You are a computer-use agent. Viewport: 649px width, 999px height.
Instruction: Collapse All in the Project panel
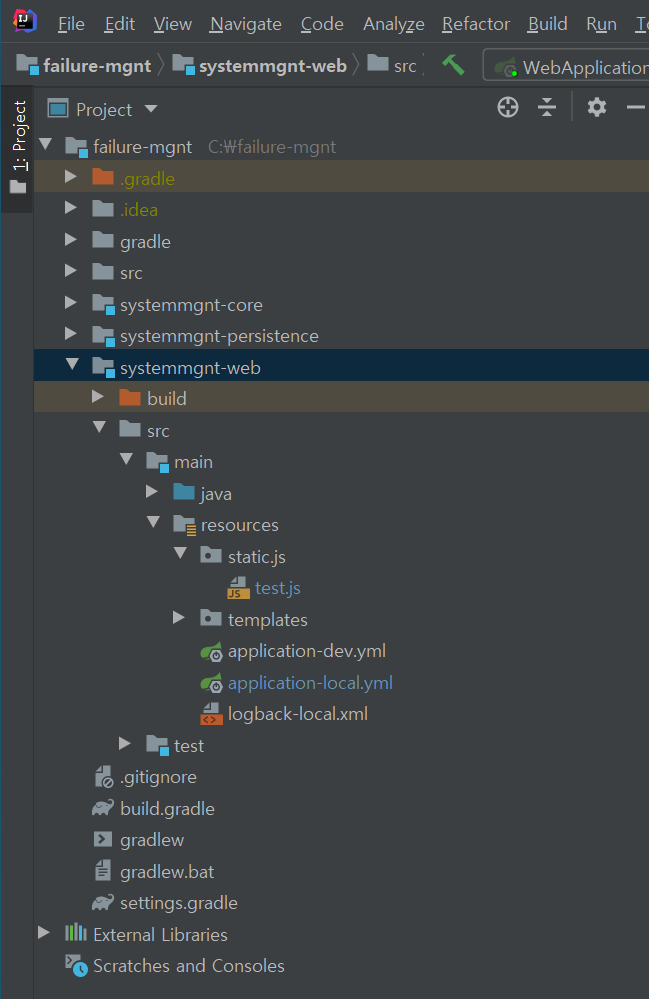pos(546,107)
